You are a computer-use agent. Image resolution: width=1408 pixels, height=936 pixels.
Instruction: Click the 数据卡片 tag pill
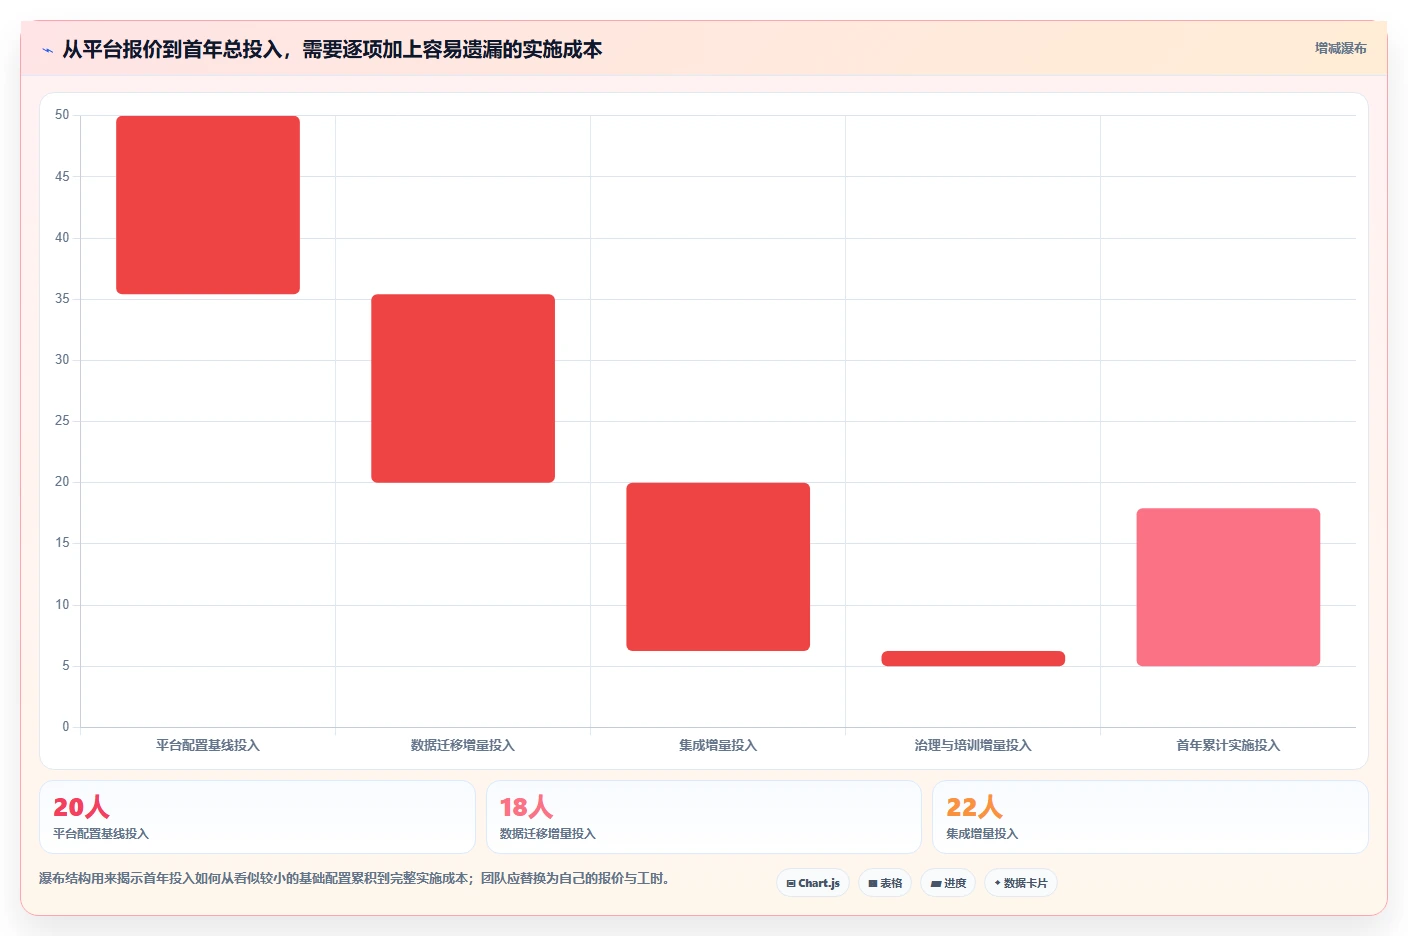point(1021,883)
